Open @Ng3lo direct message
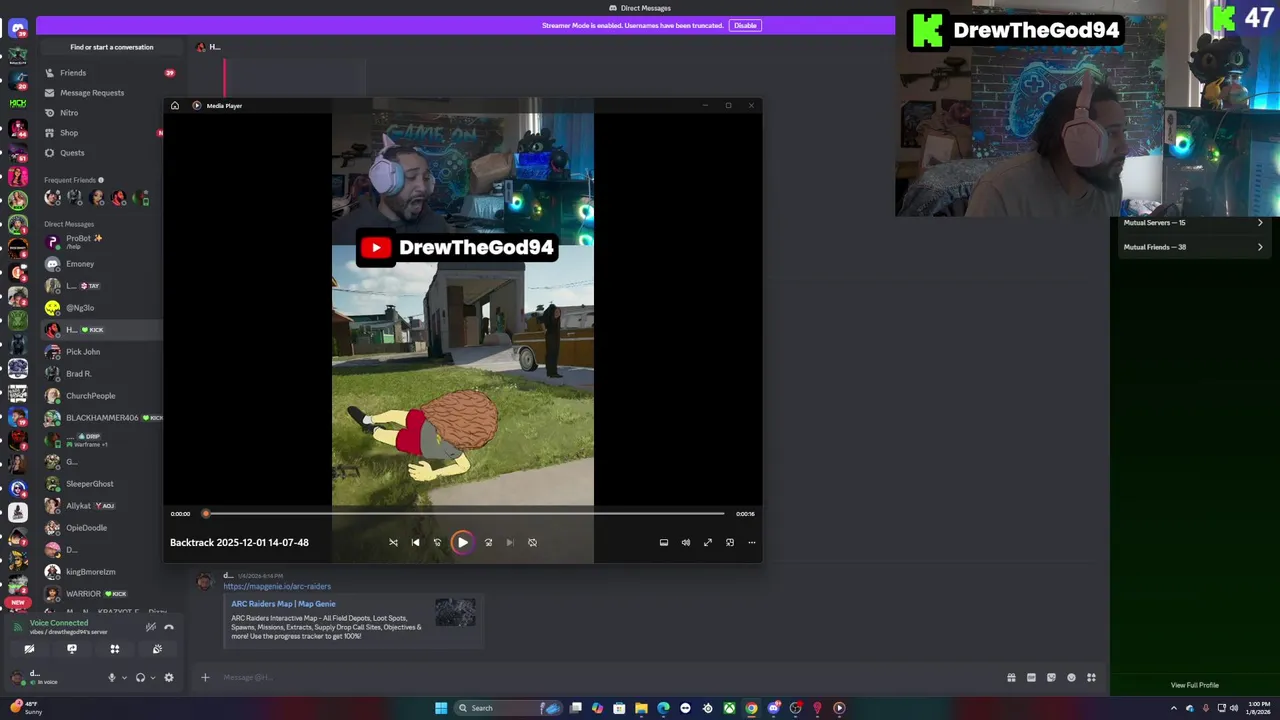Viewport: 1280px width, 720px height. click(100, 308)
